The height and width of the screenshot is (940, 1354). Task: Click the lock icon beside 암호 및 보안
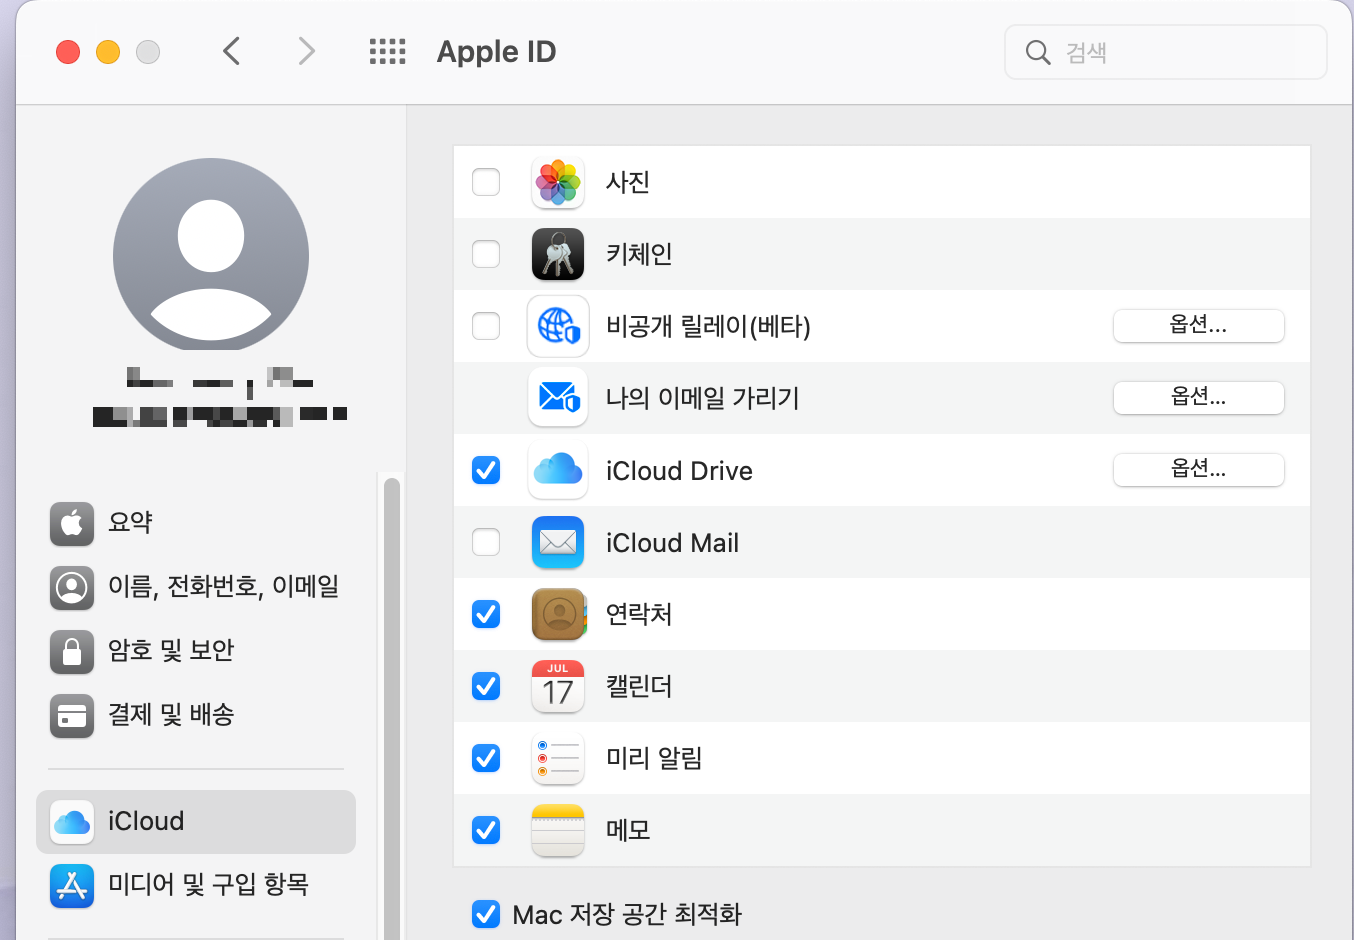72,651
